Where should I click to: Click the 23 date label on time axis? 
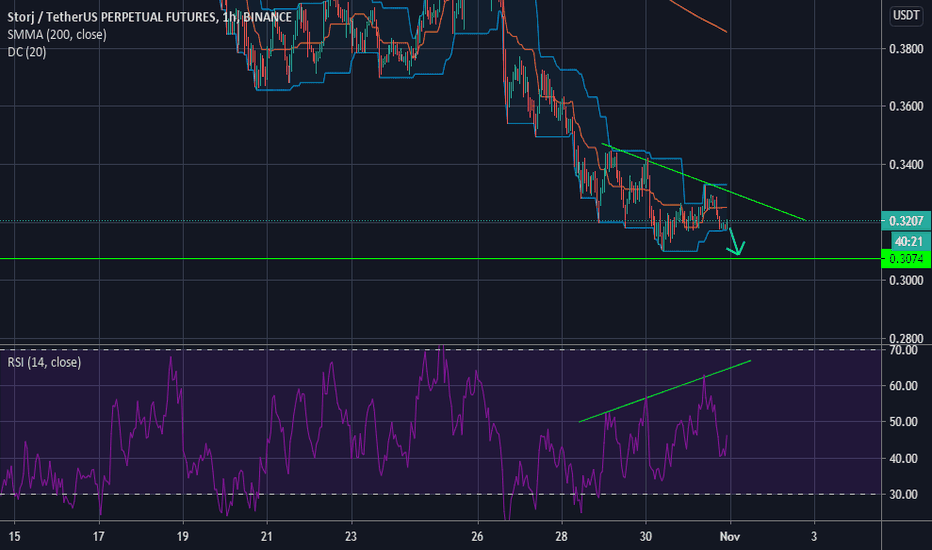351,536
